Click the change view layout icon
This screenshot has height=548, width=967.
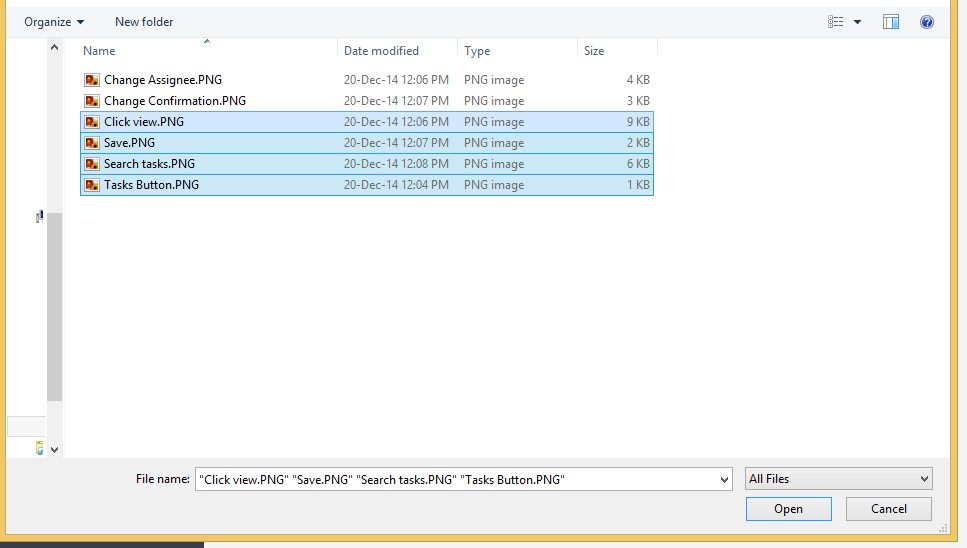(x=836, y=22)
